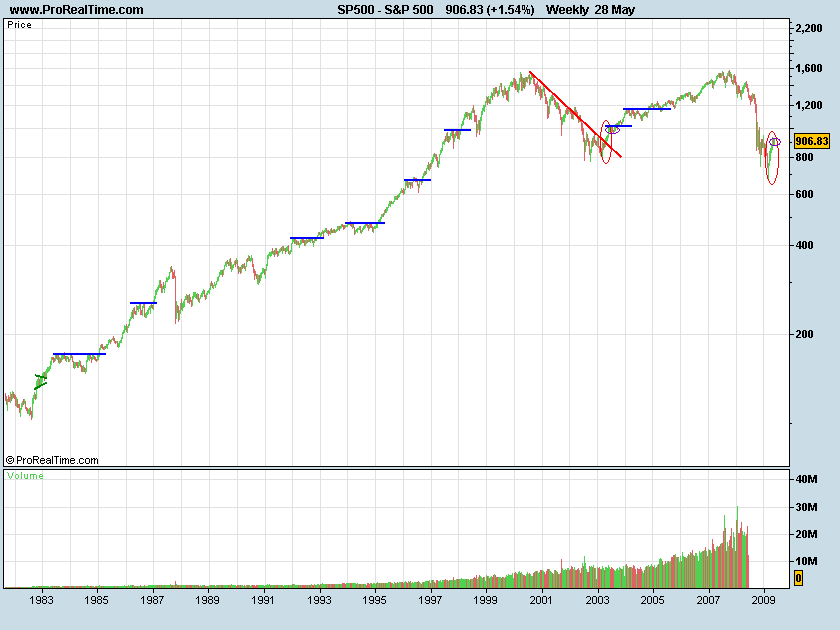Select the blue horizontal line near 1996
This screenshot has height=630, width=840.
[417, 180]
